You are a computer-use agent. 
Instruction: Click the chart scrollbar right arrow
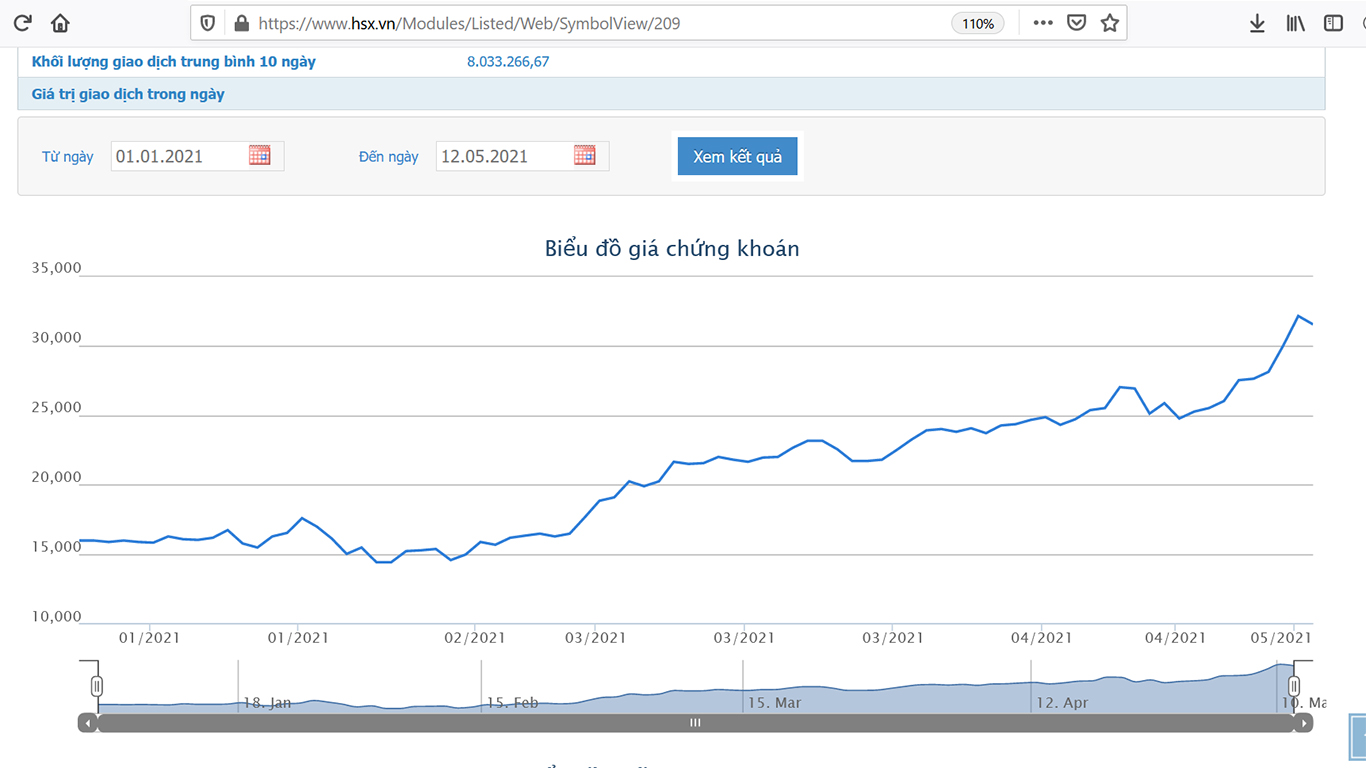(x=1302, y=723)
